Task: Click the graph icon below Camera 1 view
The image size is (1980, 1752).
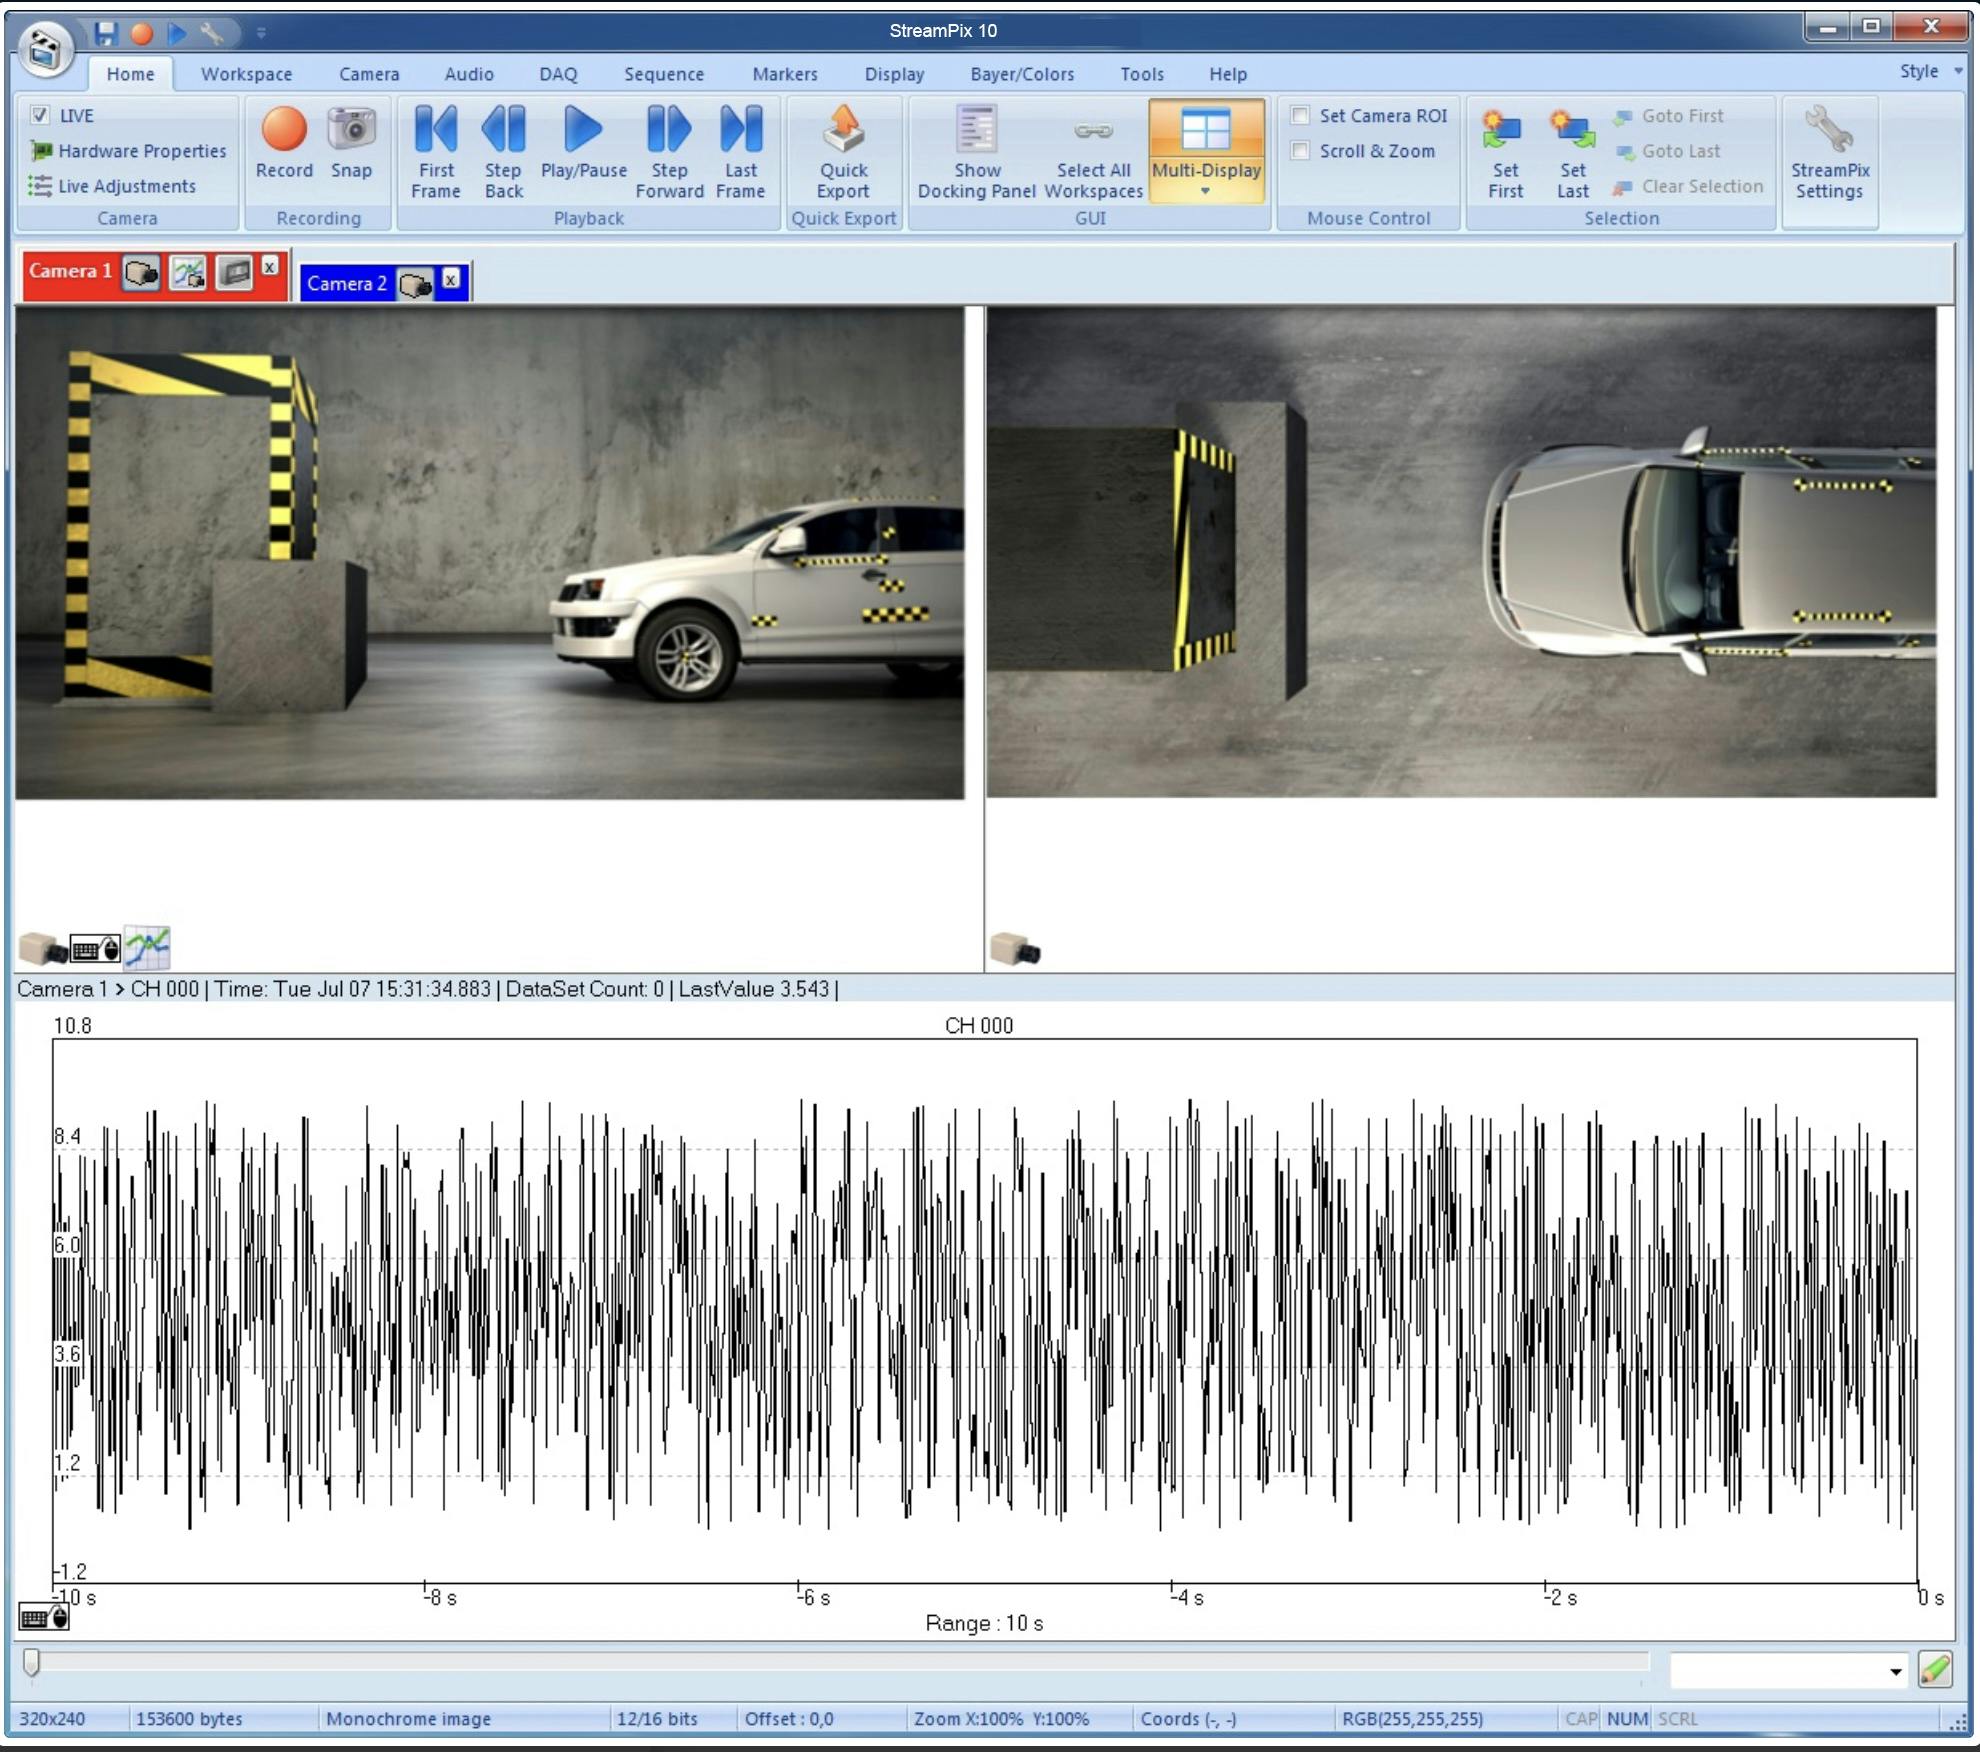Action: 148,947
